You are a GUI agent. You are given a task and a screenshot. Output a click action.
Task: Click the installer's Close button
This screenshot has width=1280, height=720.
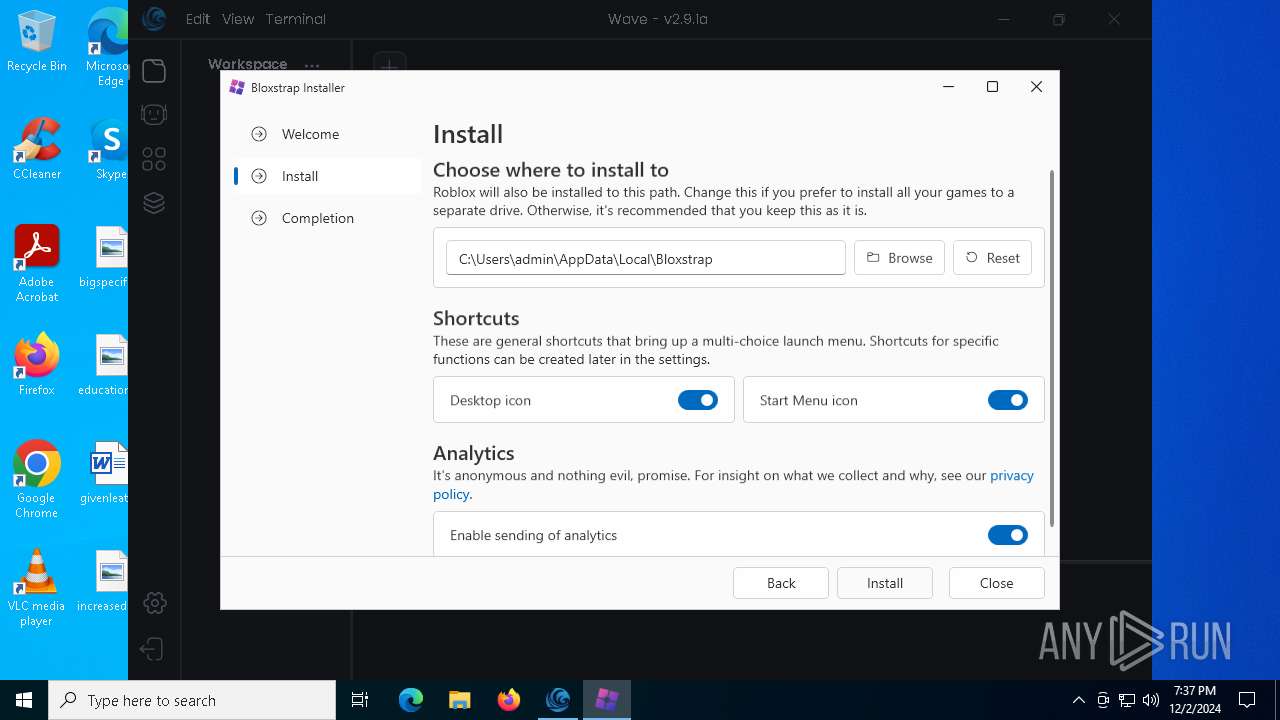pyautogui.click(x=997, y=583)
